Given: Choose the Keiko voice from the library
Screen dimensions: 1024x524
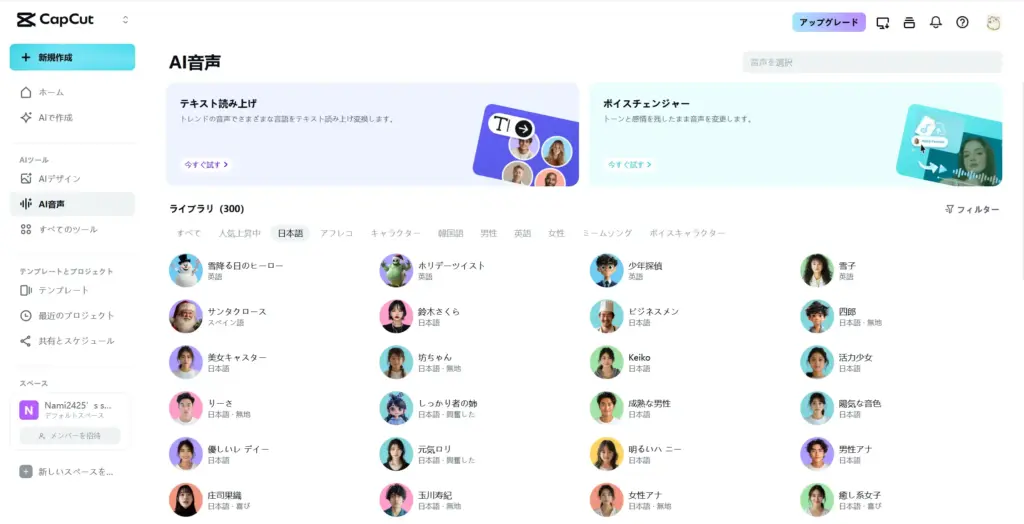Looking at the screenshot, I should pos(606,362).
